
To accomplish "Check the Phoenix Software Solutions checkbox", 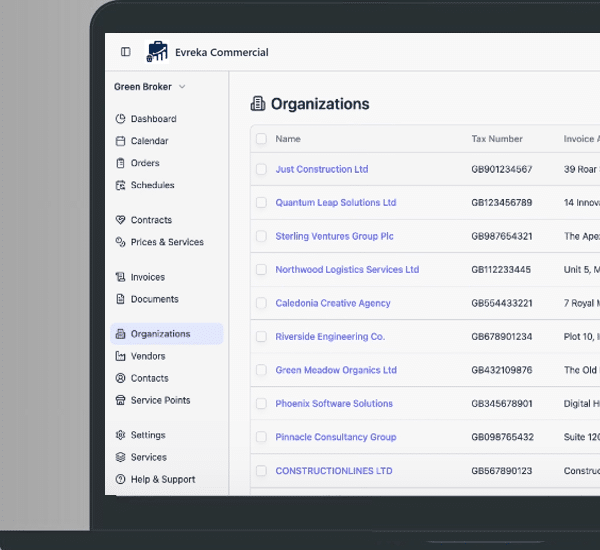I will tap(261, 403).
